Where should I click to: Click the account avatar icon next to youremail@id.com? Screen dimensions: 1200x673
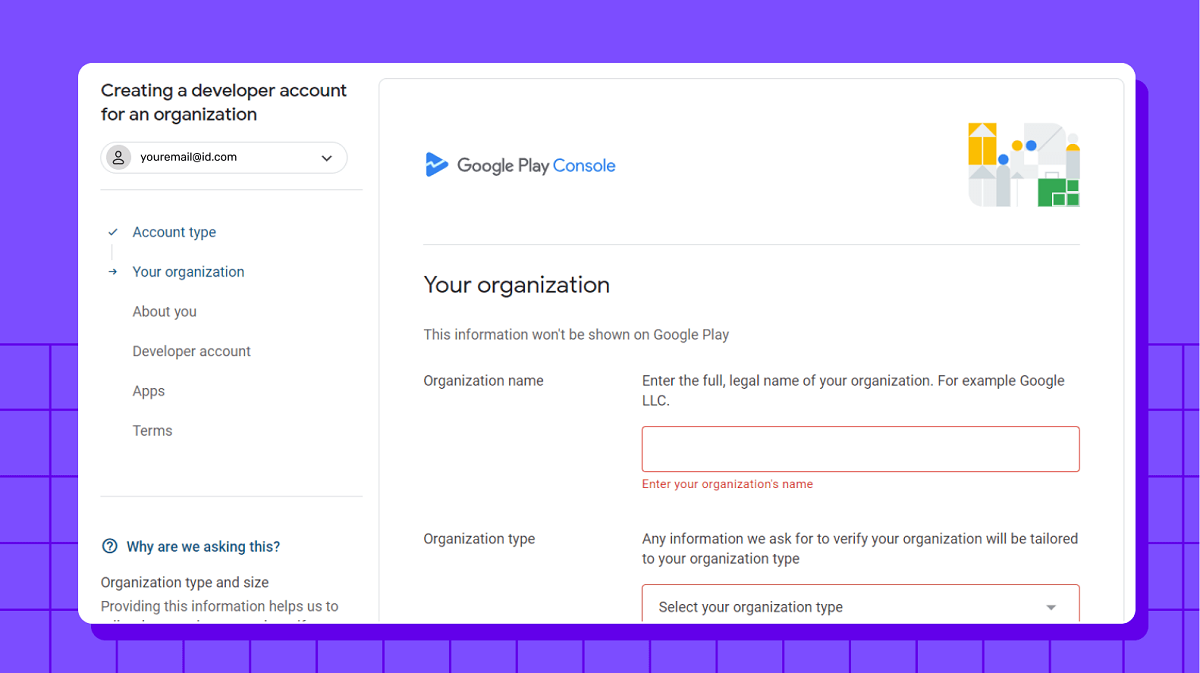point(119,158)
